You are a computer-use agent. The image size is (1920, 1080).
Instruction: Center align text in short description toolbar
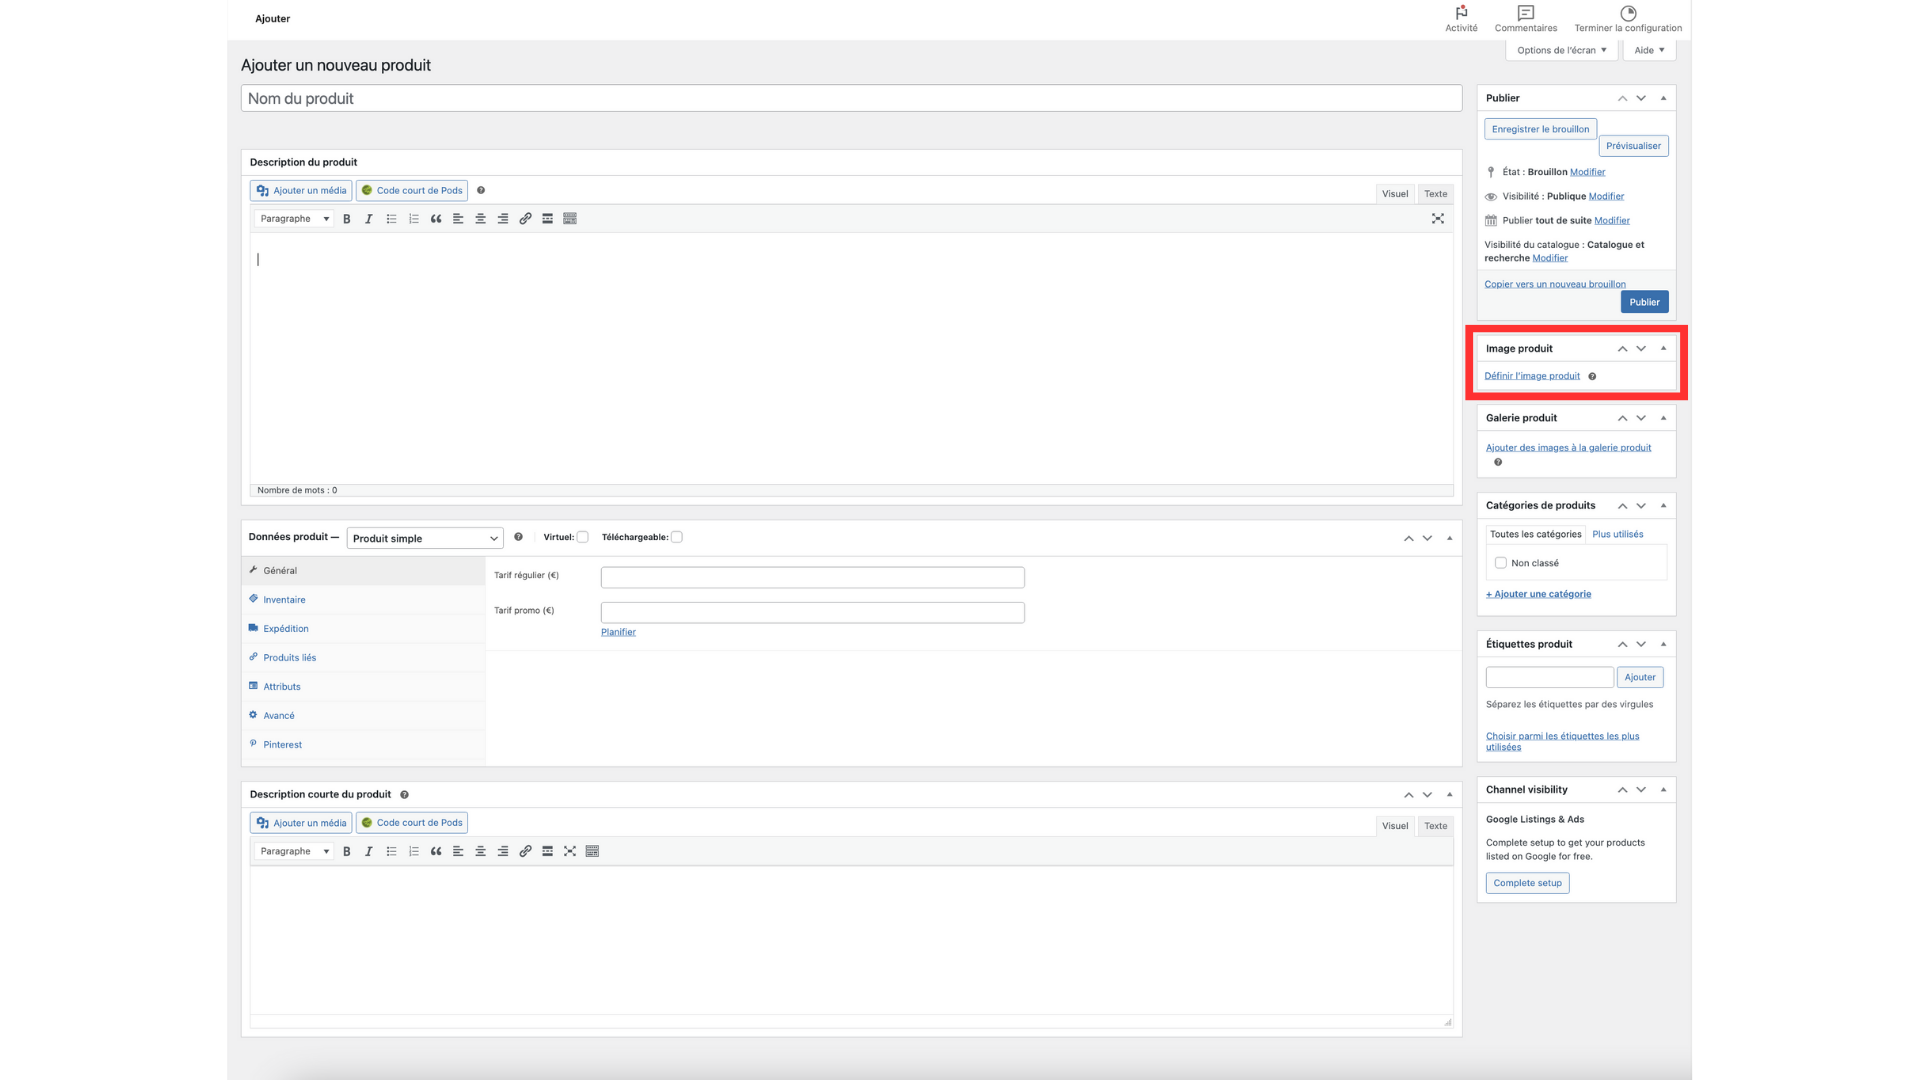pyautogui.click(x=480, y=852)
